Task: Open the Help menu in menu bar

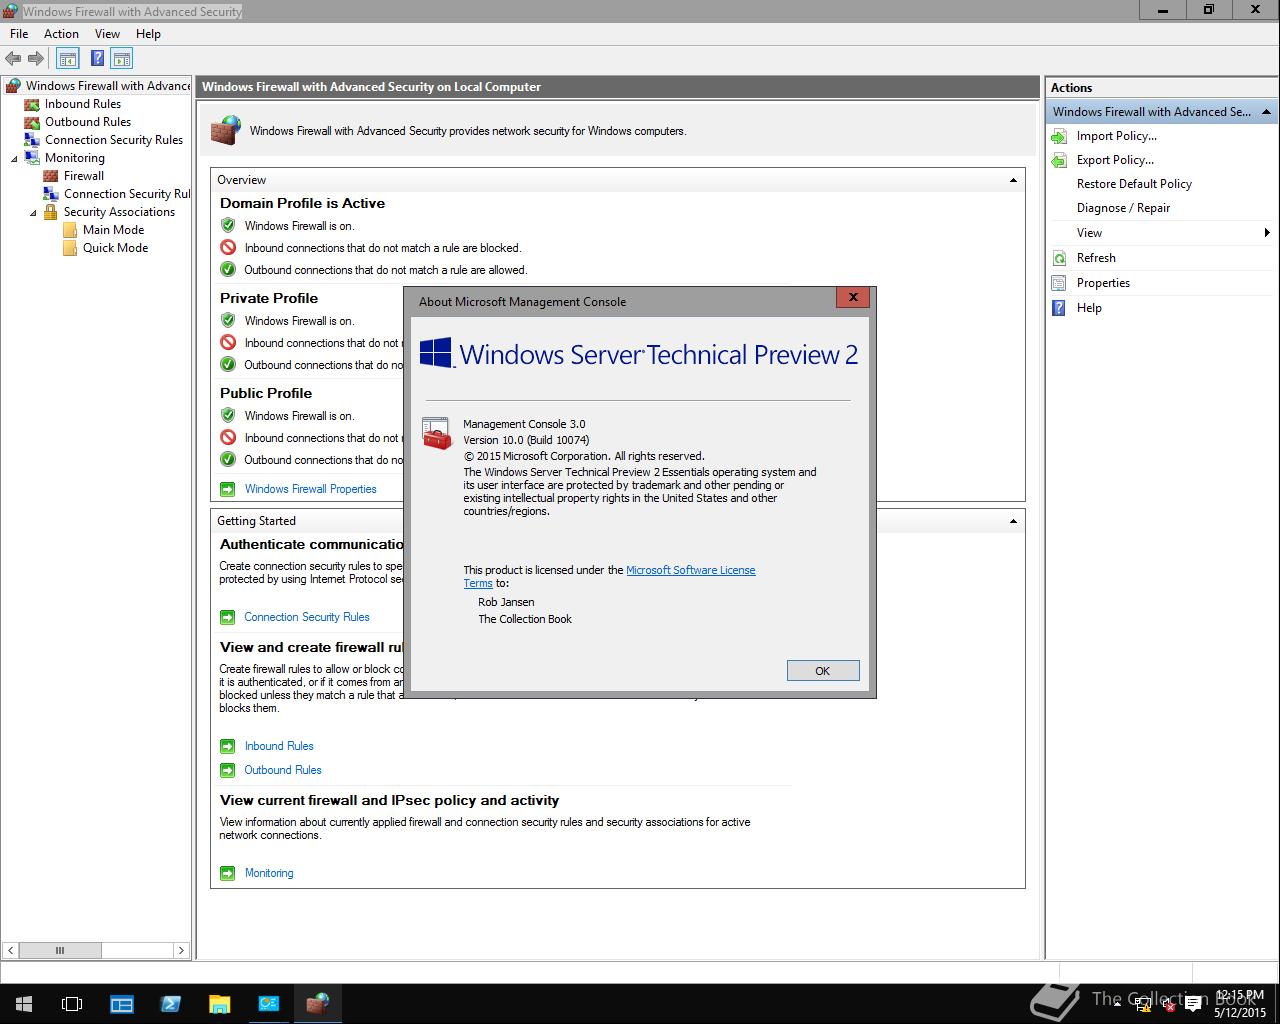Action: tap(148, 34)
